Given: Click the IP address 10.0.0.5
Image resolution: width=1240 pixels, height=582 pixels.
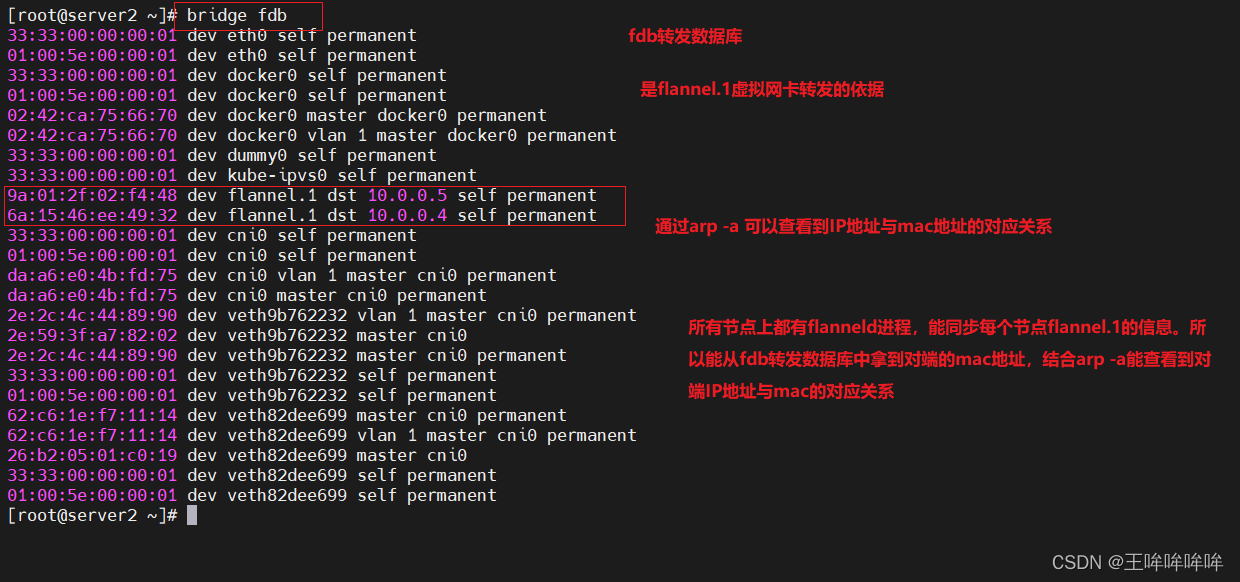Looking at the screenshot, I should coord(407,195).
